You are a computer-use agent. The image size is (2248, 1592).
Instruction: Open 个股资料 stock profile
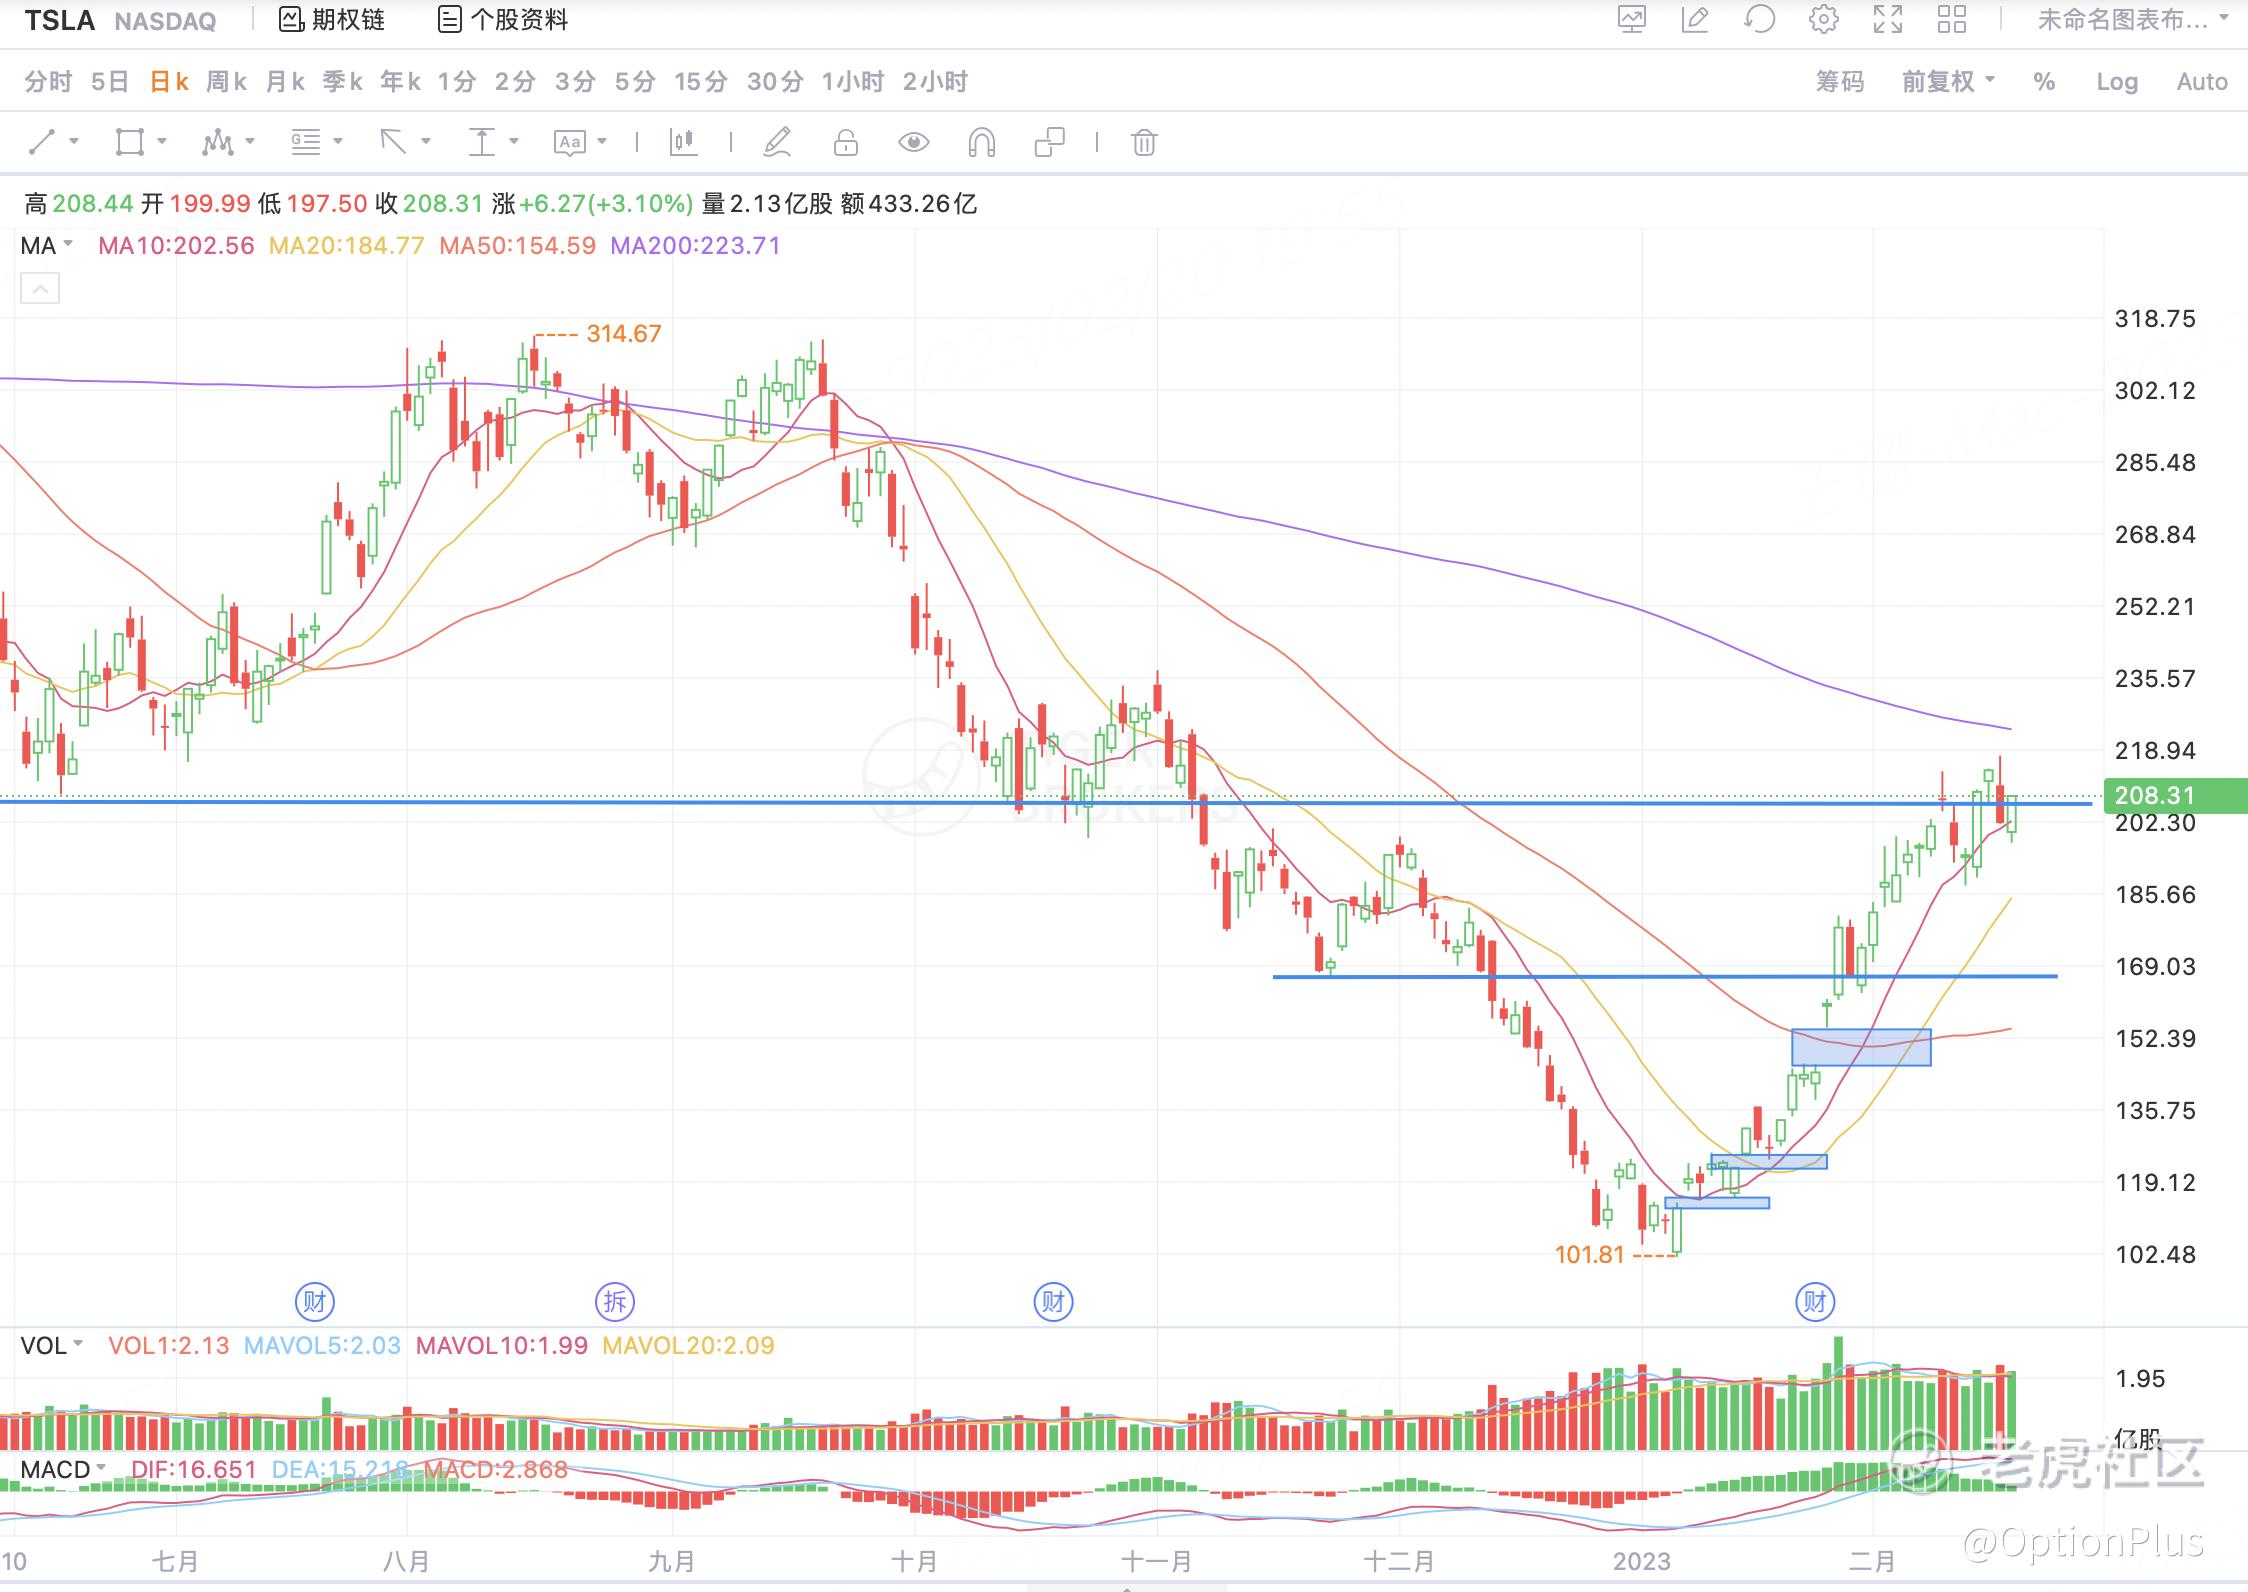click(x=504, y=20)
